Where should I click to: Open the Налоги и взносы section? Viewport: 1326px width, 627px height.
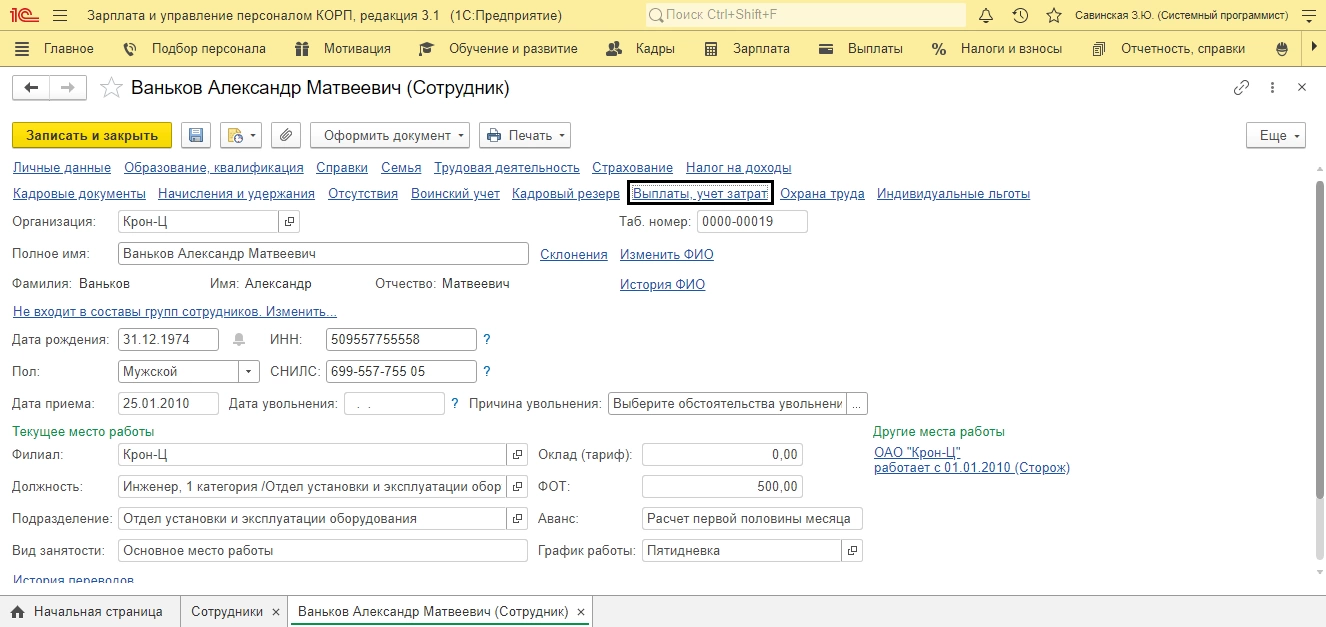[x=998, y=48]
